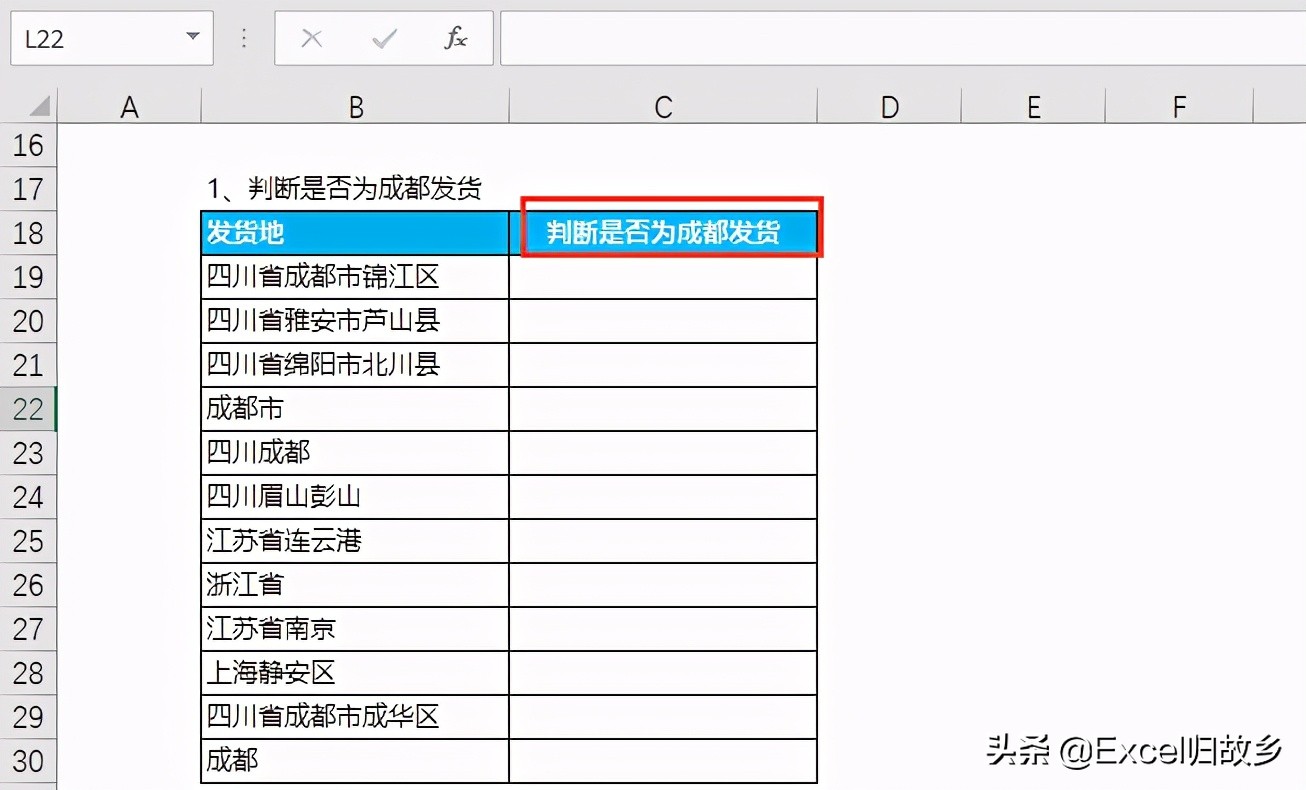Click the Name Box showing L22
The height and width of the screenshot is (790, 1306).
click(x=111, y=38)
